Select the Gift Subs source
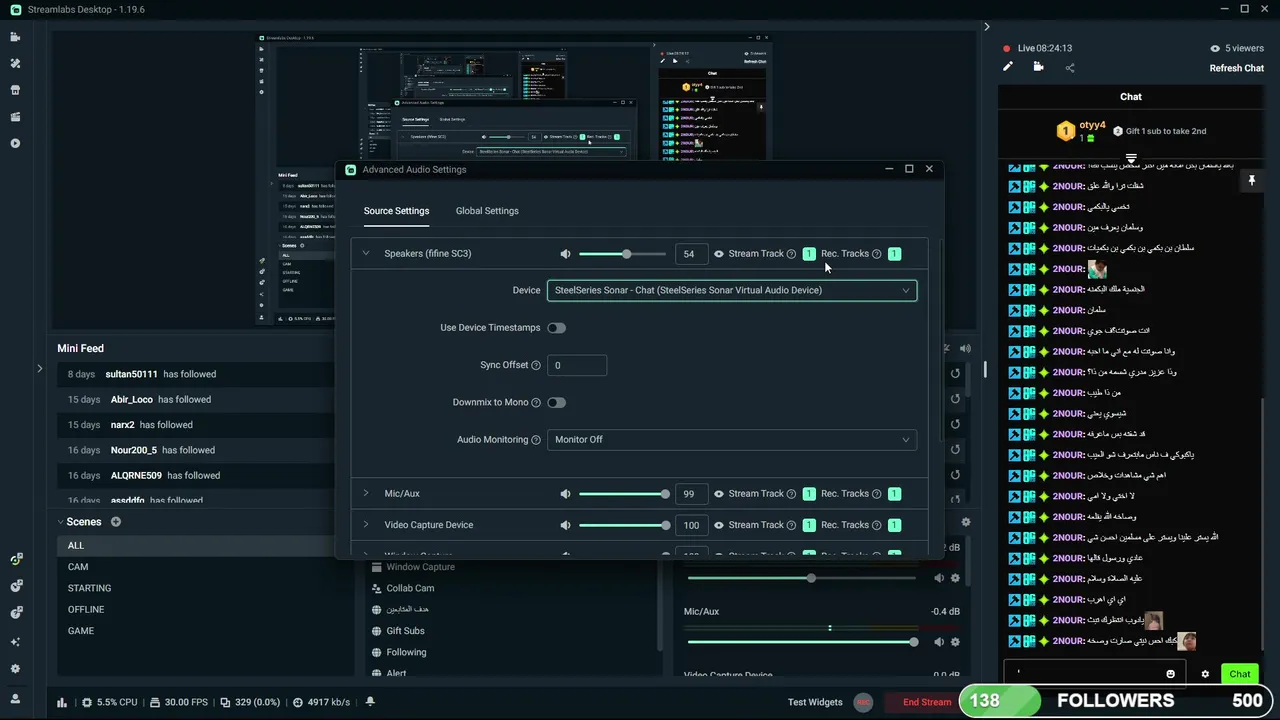The width and height of the screenshot is (1280, 720). [405, 631]
